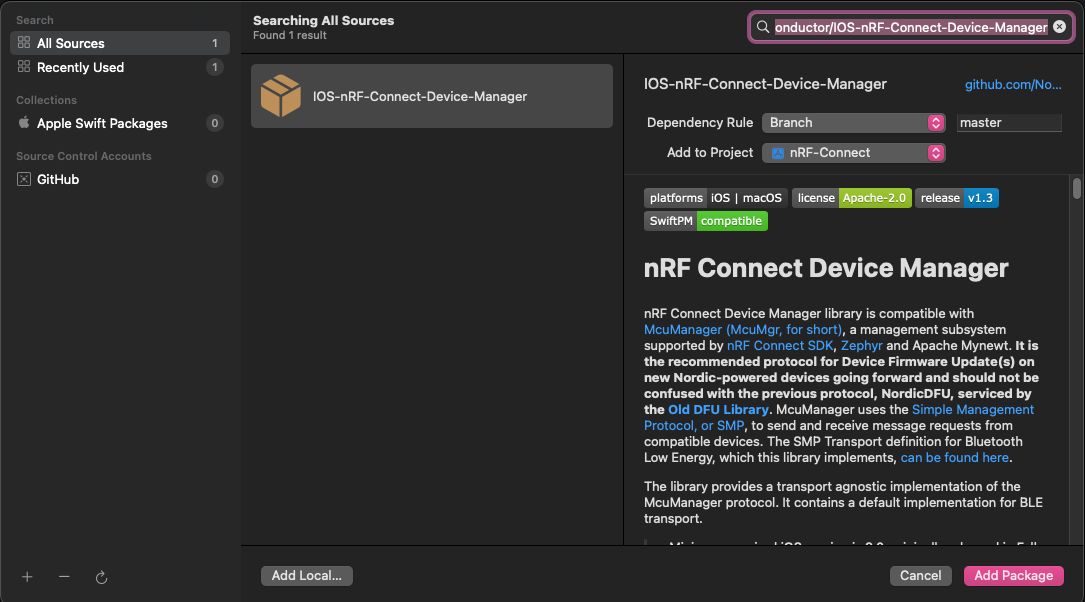1085x602 pixels.
Task: Click the Add Local... button
Action: tap(307, 576)
